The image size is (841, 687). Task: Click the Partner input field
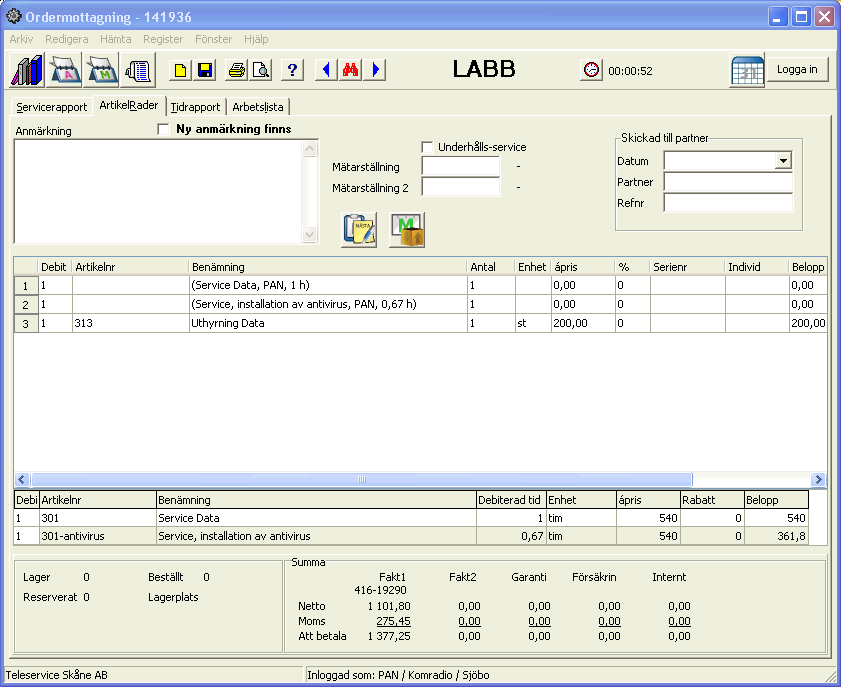pyautogui.click(x=727, y=182)
